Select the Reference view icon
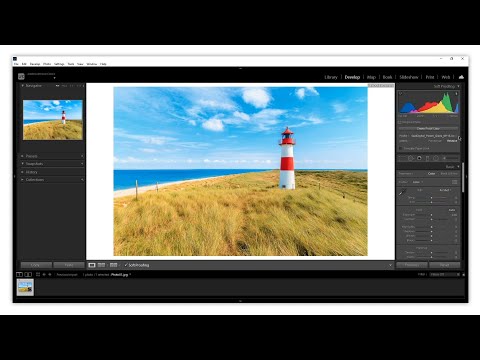 [x=101, y=265]
